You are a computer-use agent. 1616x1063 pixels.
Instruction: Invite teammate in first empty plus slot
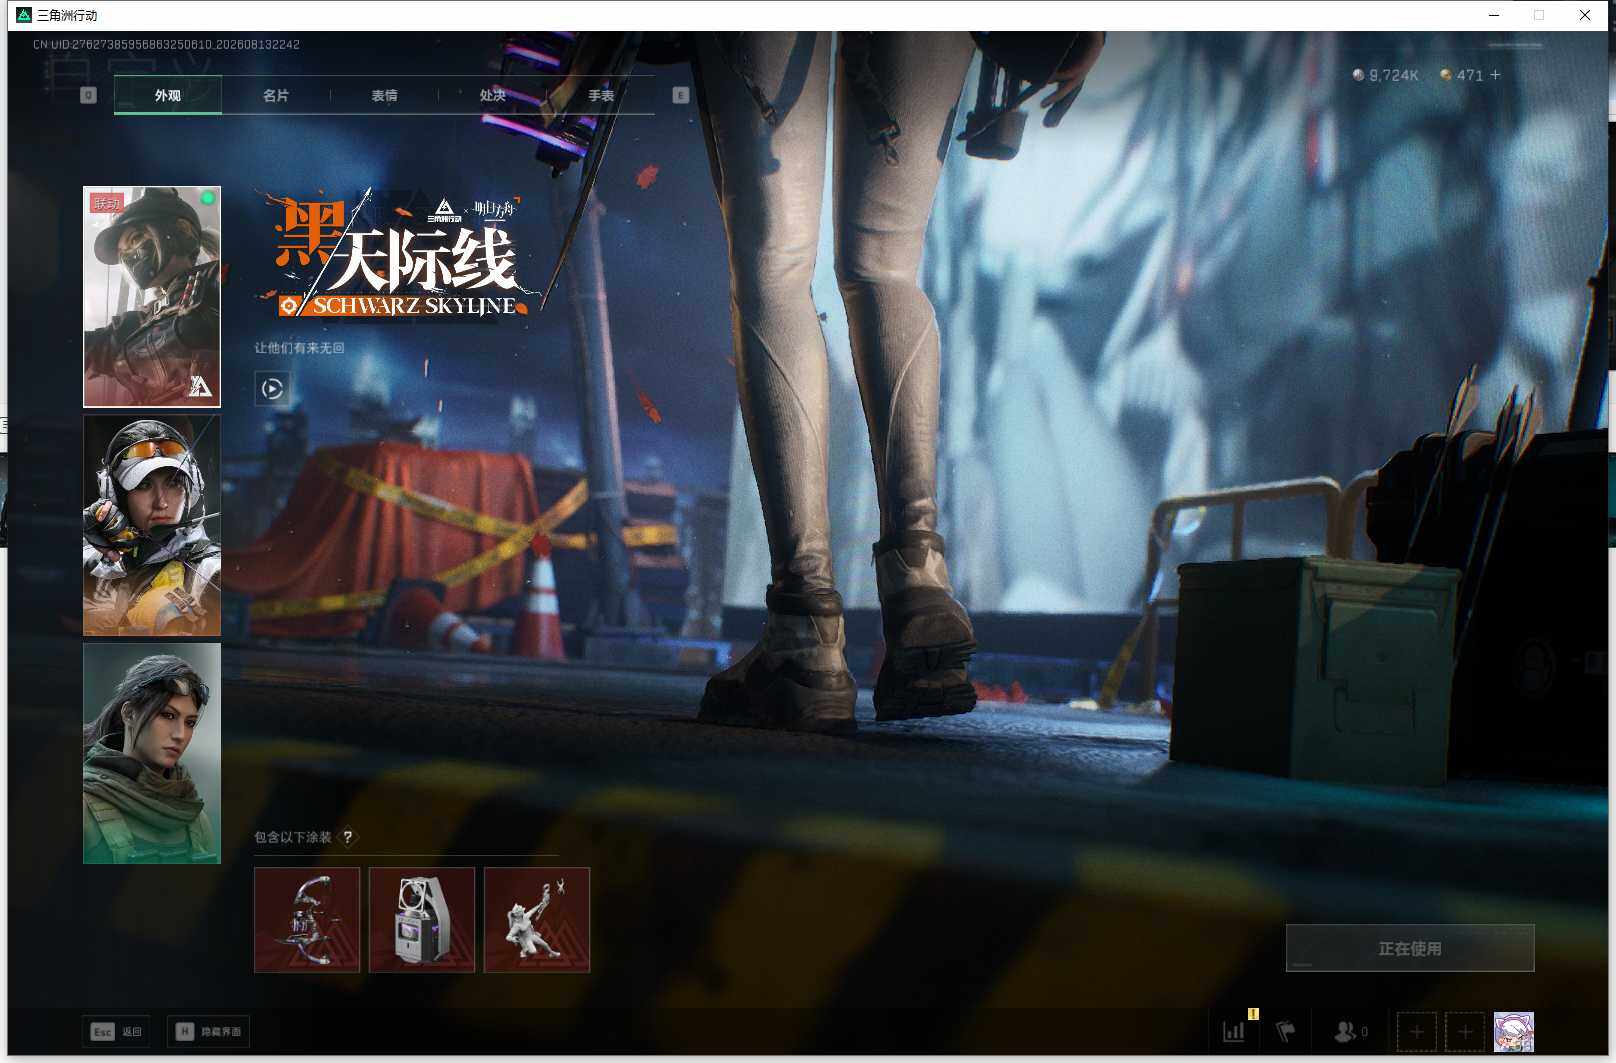1416,1032
